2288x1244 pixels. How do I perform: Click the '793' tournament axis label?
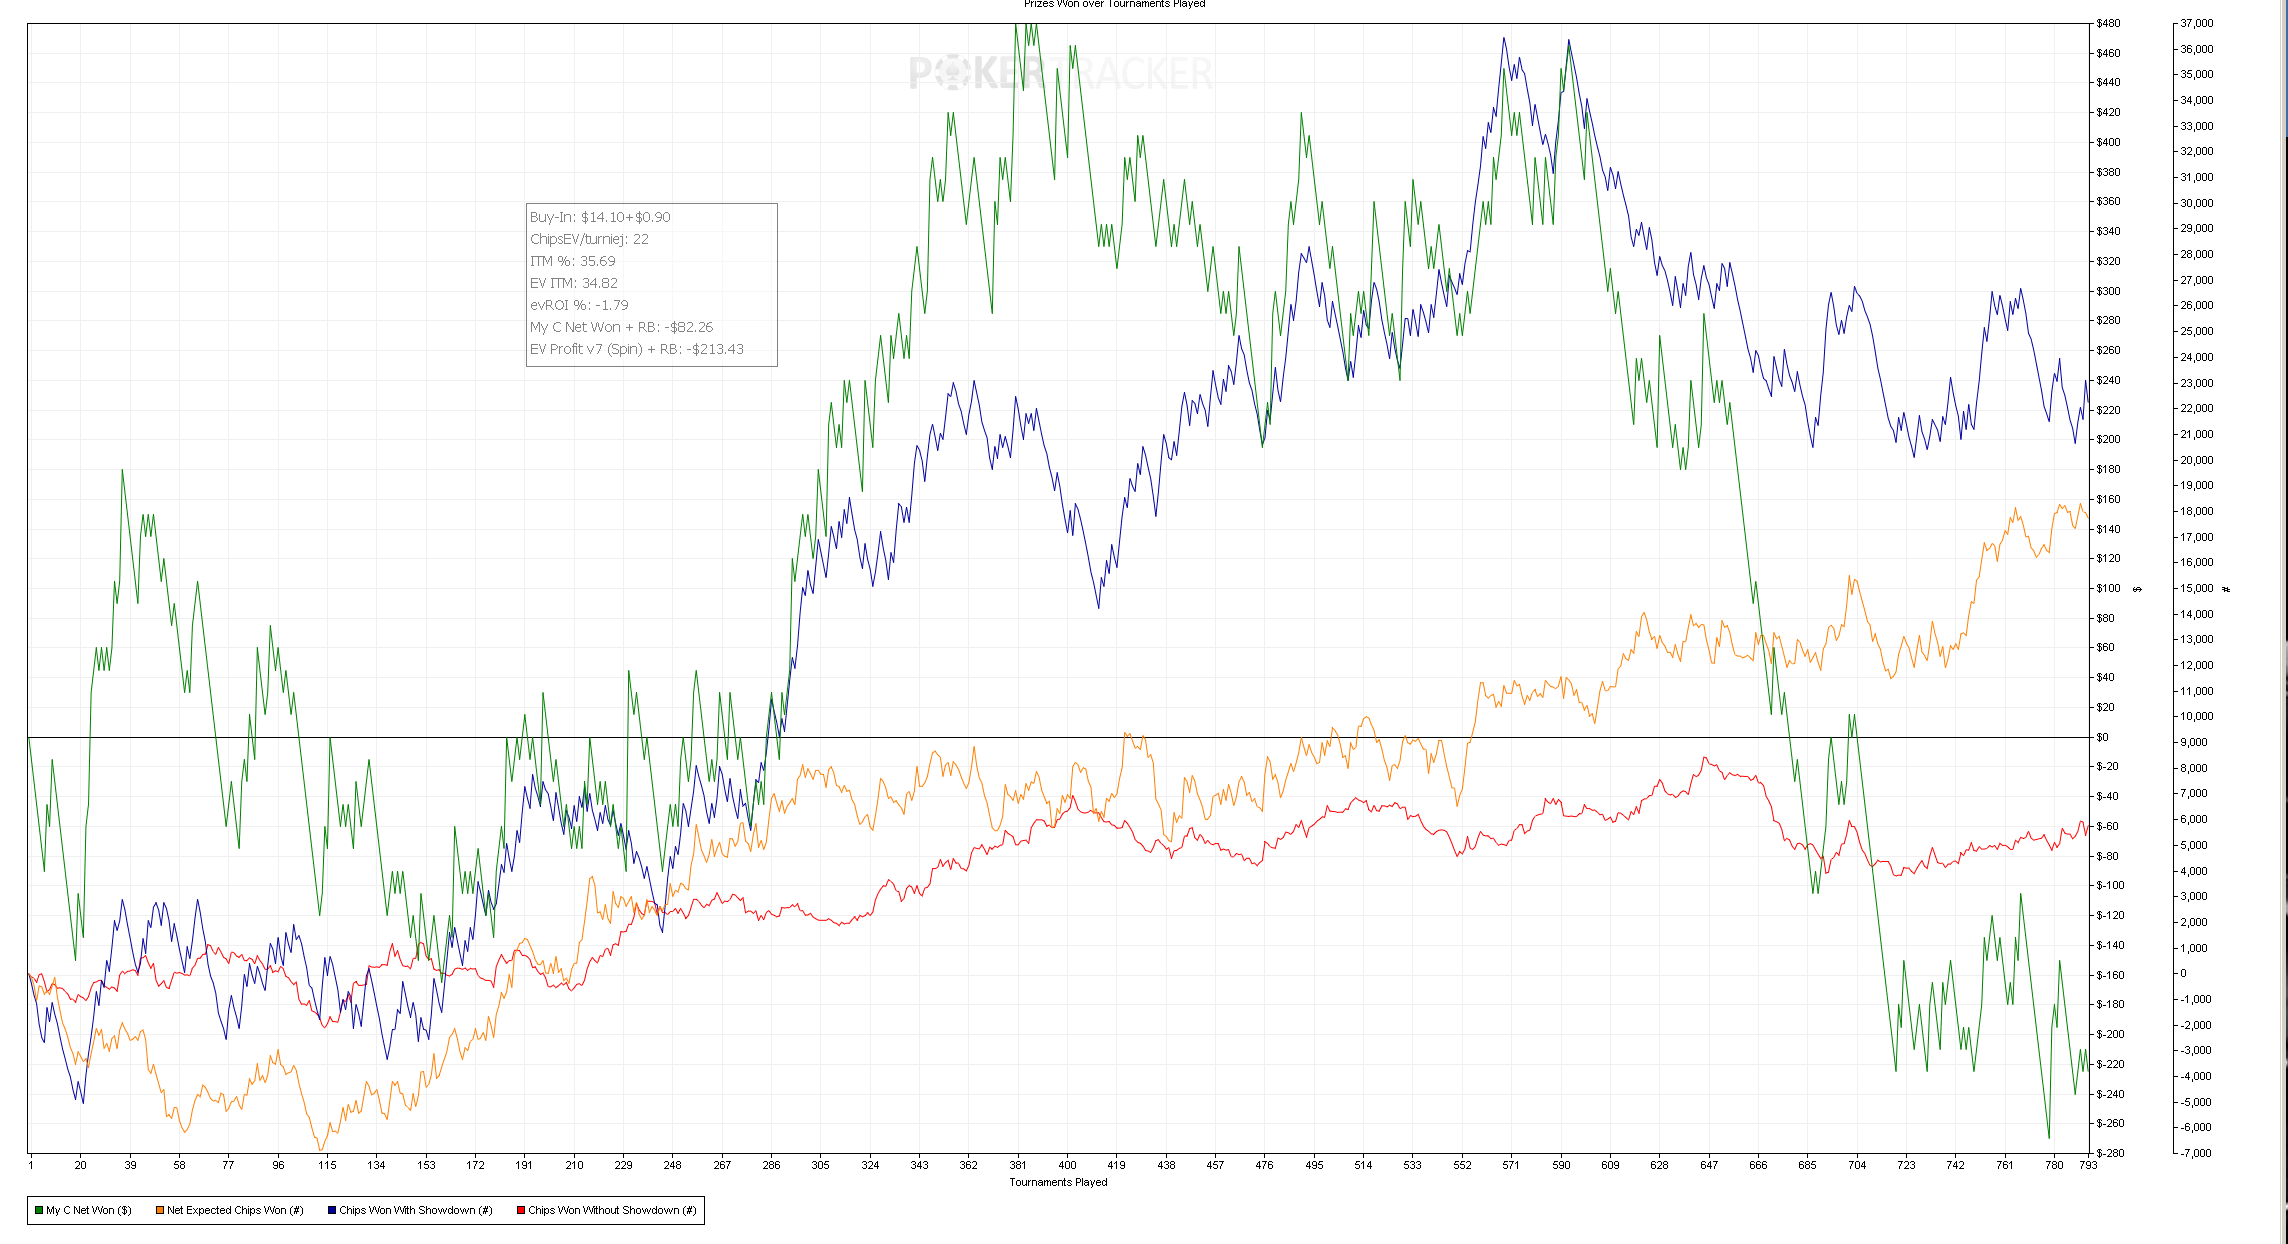(x=2088, y=1164)
